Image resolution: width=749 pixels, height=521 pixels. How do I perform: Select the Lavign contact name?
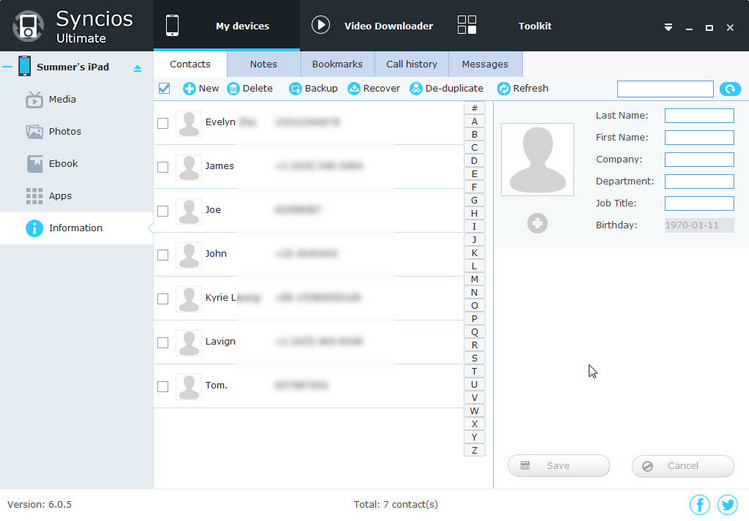coord(220,342)
